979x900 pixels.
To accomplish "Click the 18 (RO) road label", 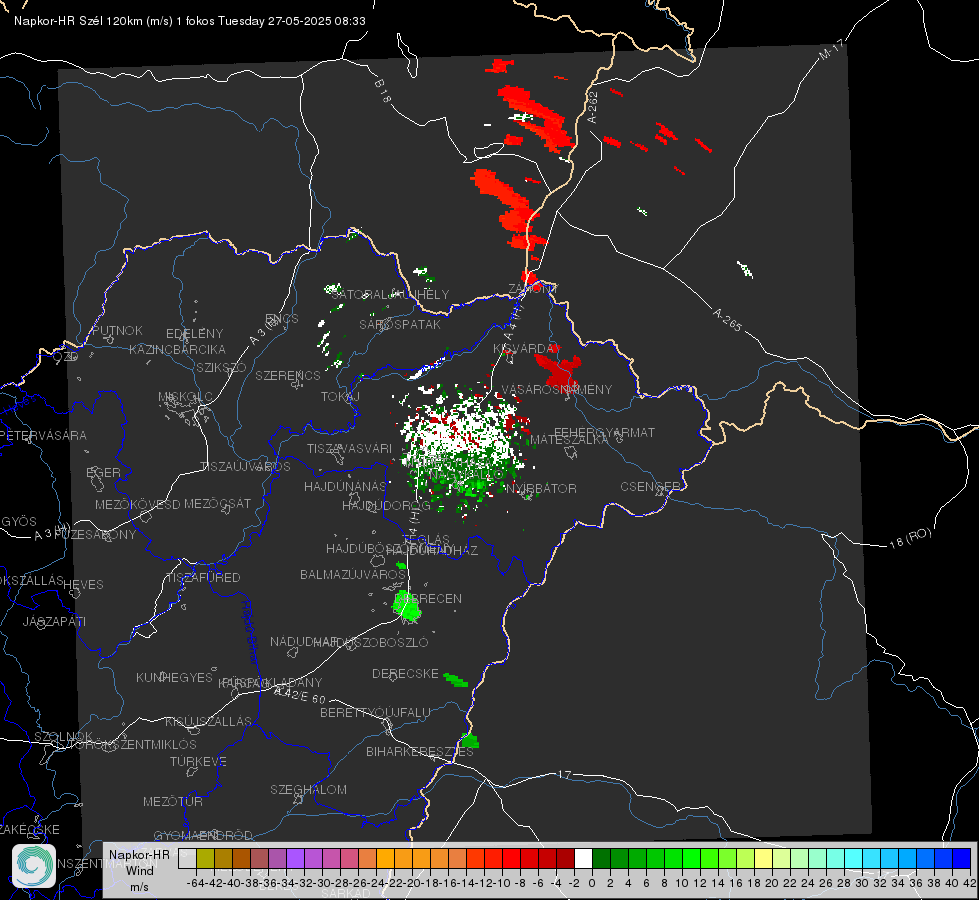I will pos(910,538).
